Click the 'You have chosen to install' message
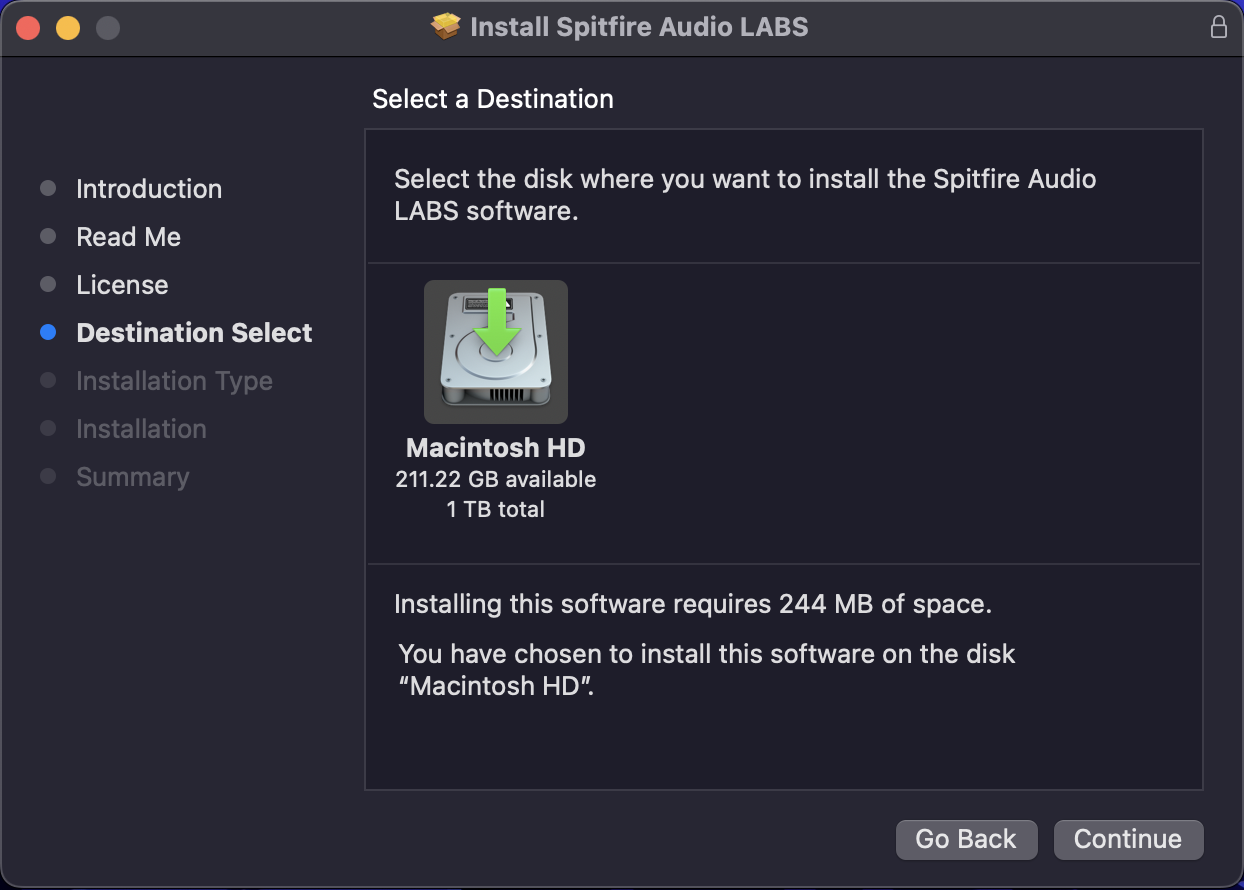1244x890 pixels. [707, 670]
